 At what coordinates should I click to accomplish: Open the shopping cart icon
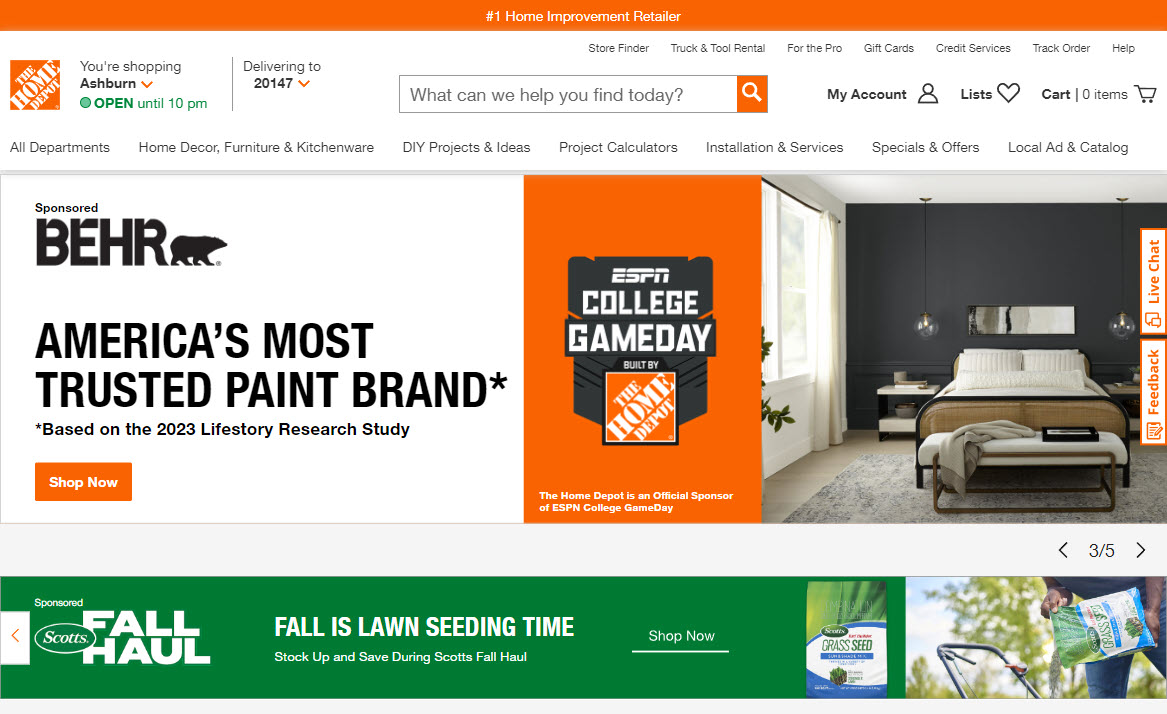1145,94
